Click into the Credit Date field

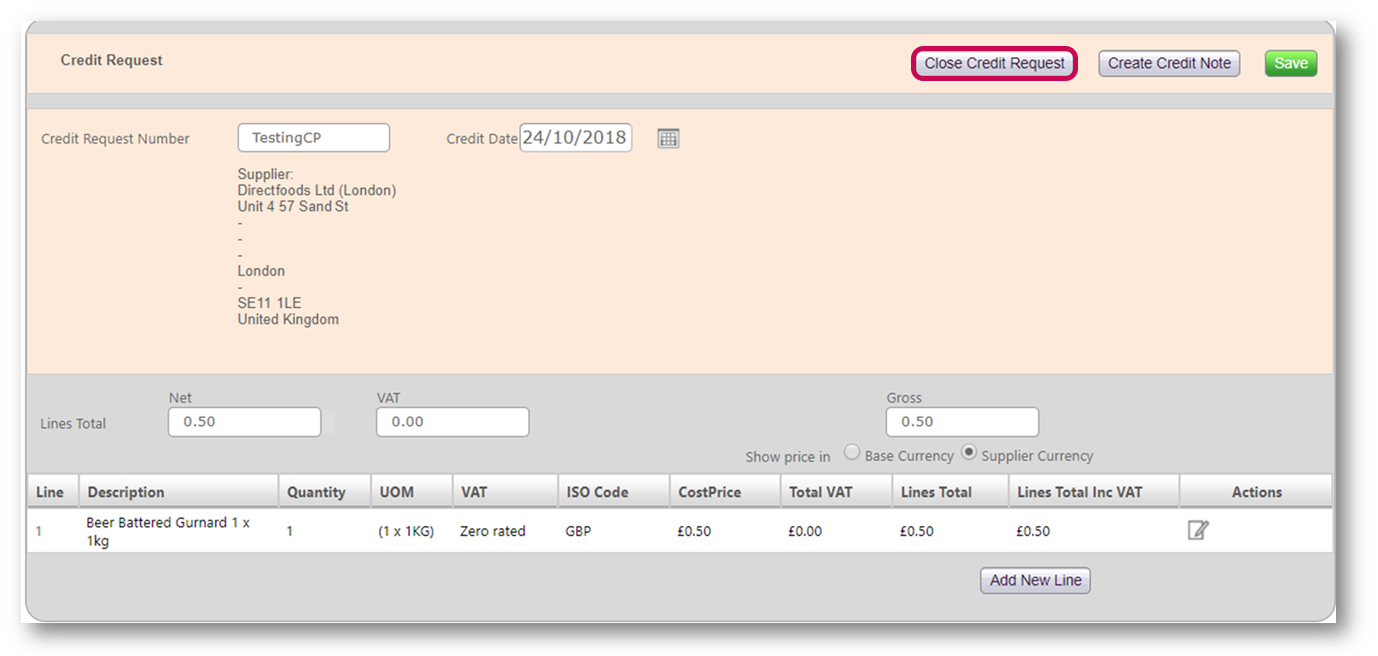pyautogui.click(x=575, y=138)
